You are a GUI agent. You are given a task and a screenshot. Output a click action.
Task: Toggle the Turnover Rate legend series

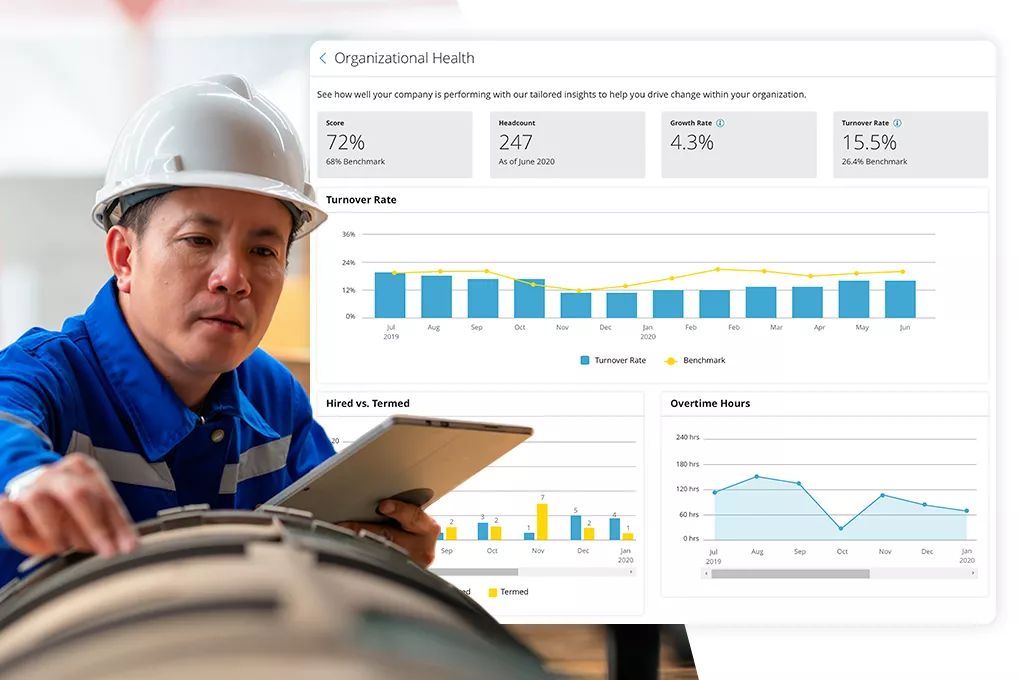612,360
